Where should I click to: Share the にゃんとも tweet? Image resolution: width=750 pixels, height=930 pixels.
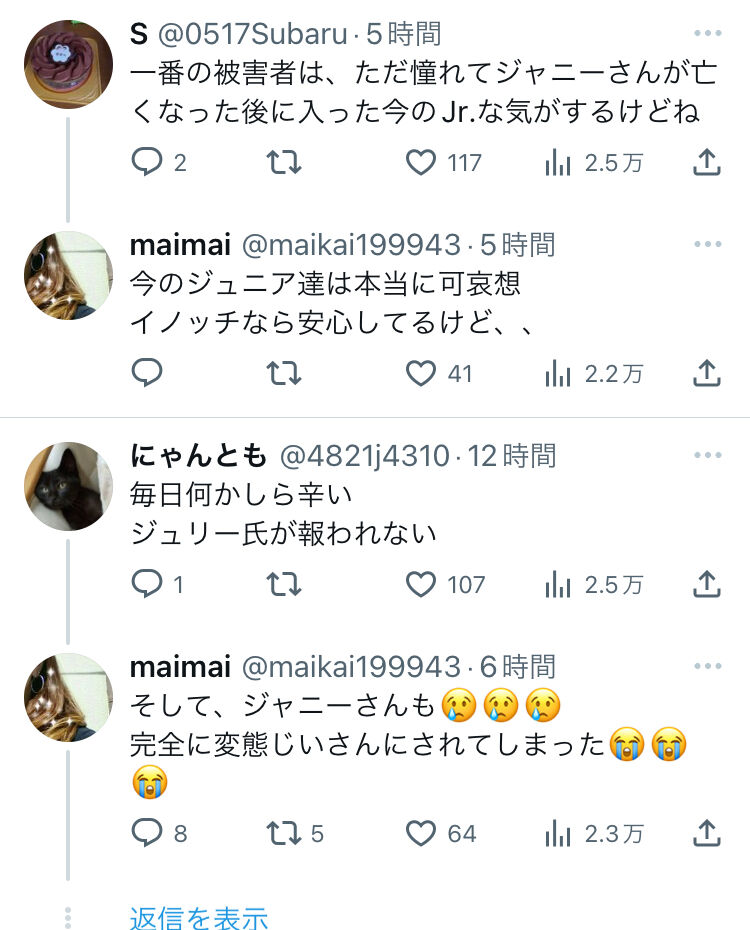pyautogui.click(x=706, y=584)
